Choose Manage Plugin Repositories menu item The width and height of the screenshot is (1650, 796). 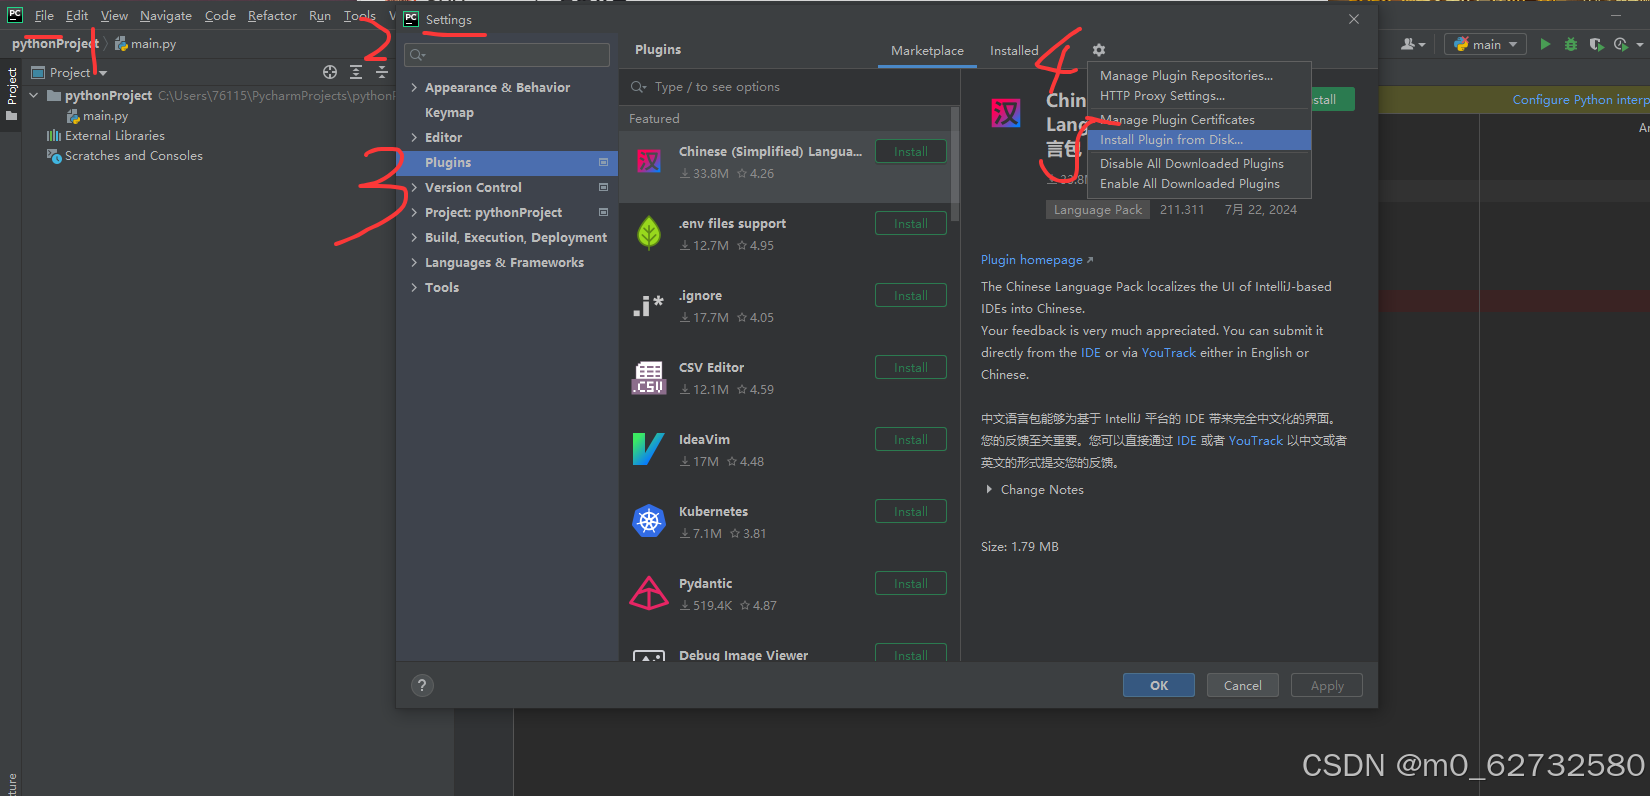click(1199, 75)
